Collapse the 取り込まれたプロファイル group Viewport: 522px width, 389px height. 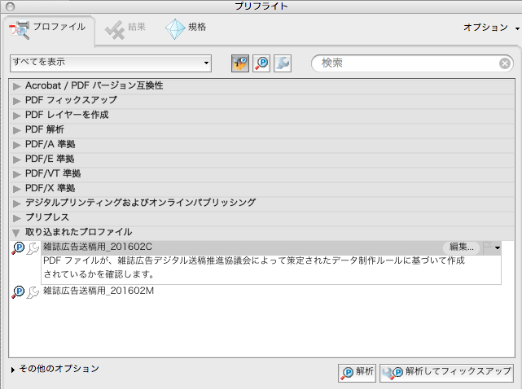pos(16,232)
